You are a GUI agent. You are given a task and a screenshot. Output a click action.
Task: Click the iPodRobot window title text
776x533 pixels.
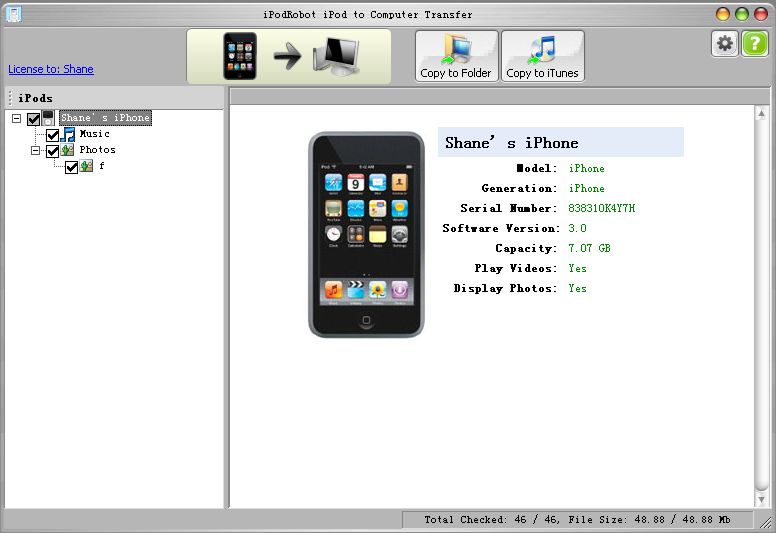(x=367, y=14)
